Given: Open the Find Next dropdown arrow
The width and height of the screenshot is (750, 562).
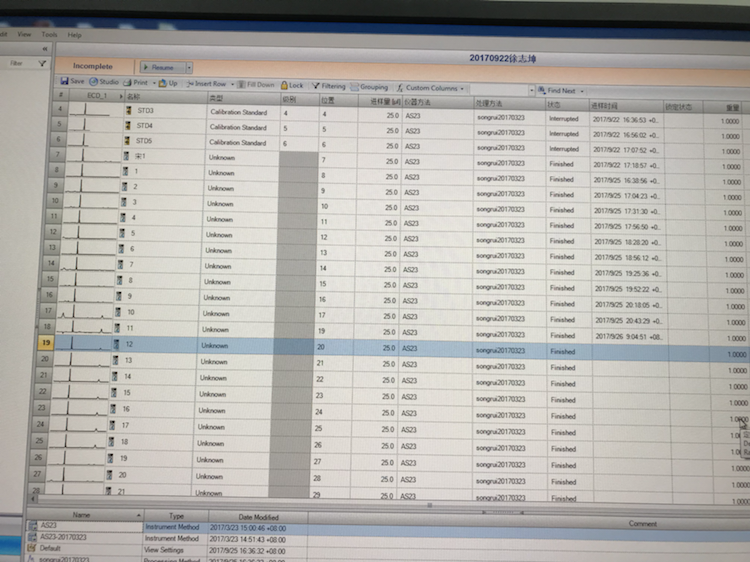Looking at the screenshot, I should pos(582,91).
